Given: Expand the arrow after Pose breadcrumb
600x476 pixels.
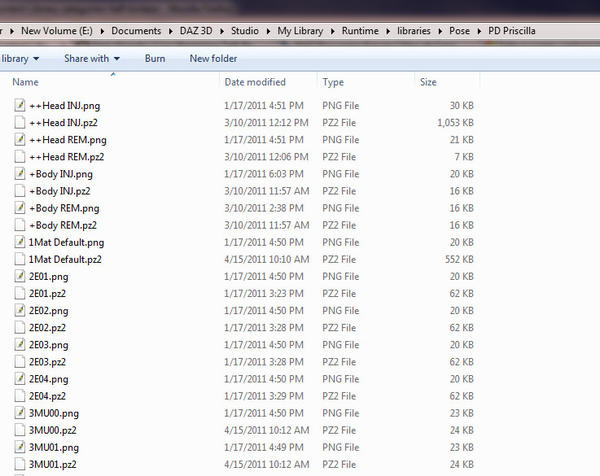Looking at the screenshot, I should [479, 31].
